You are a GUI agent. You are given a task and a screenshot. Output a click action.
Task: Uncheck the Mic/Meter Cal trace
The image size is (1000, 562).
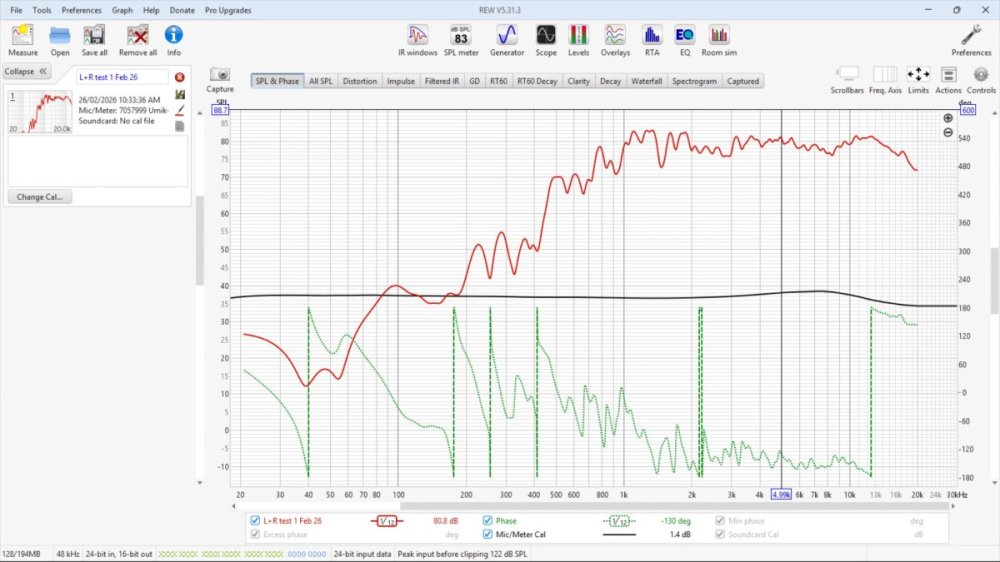pos(488,534)
